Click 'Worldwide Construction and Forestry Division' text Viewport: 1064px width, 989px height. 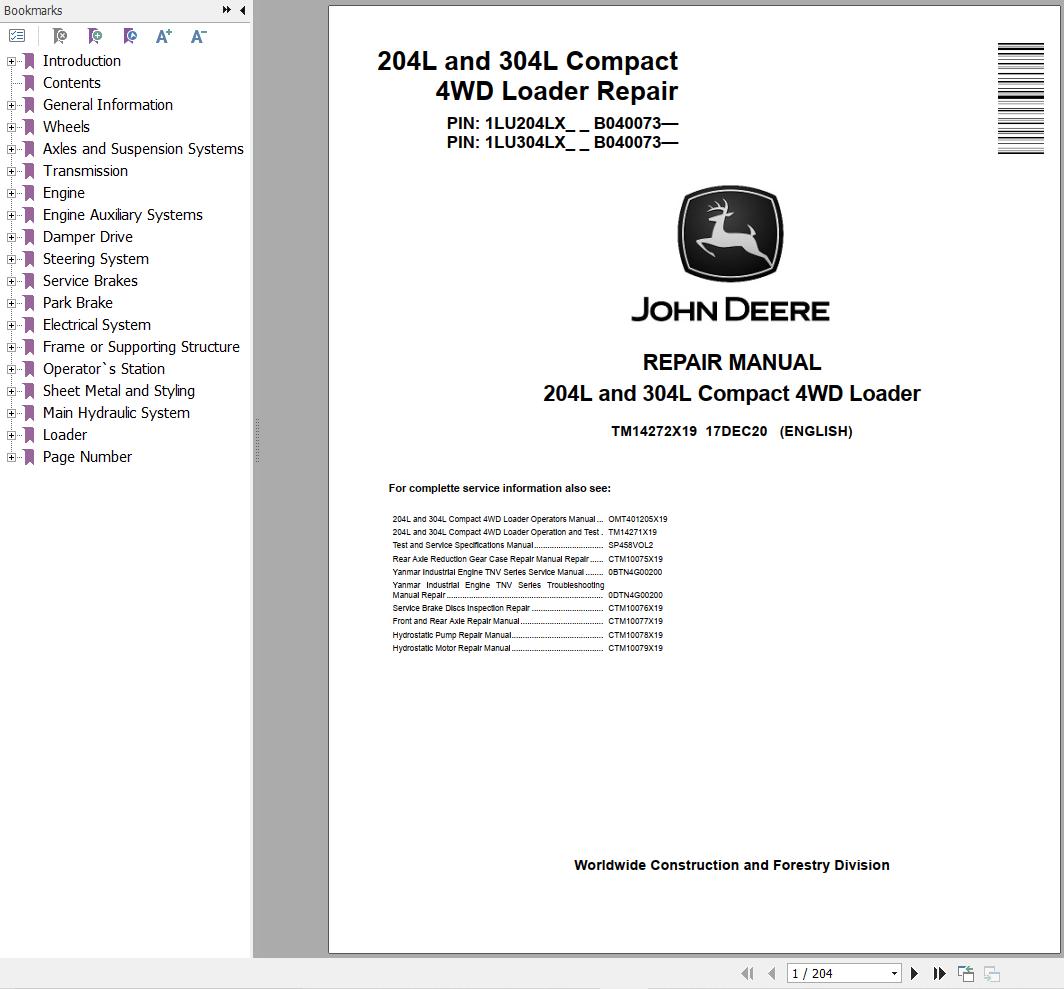(x=732, y=865)
